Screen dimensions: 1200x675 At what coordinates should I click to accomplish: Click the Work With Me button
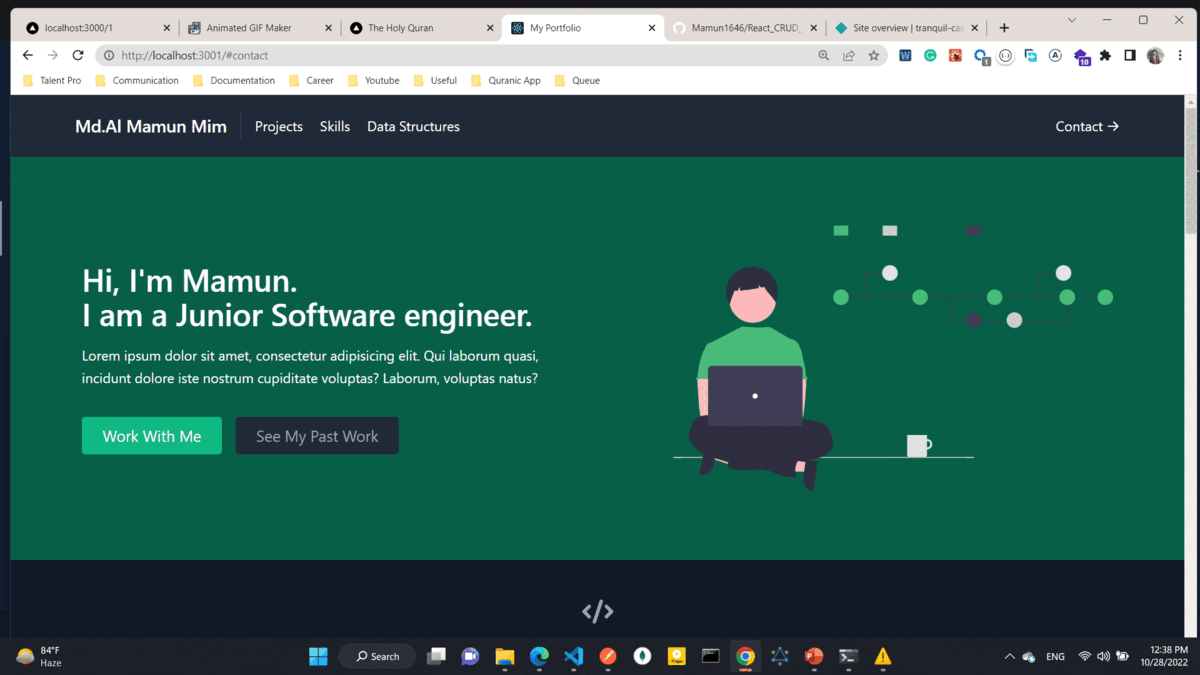pos(152,436)
